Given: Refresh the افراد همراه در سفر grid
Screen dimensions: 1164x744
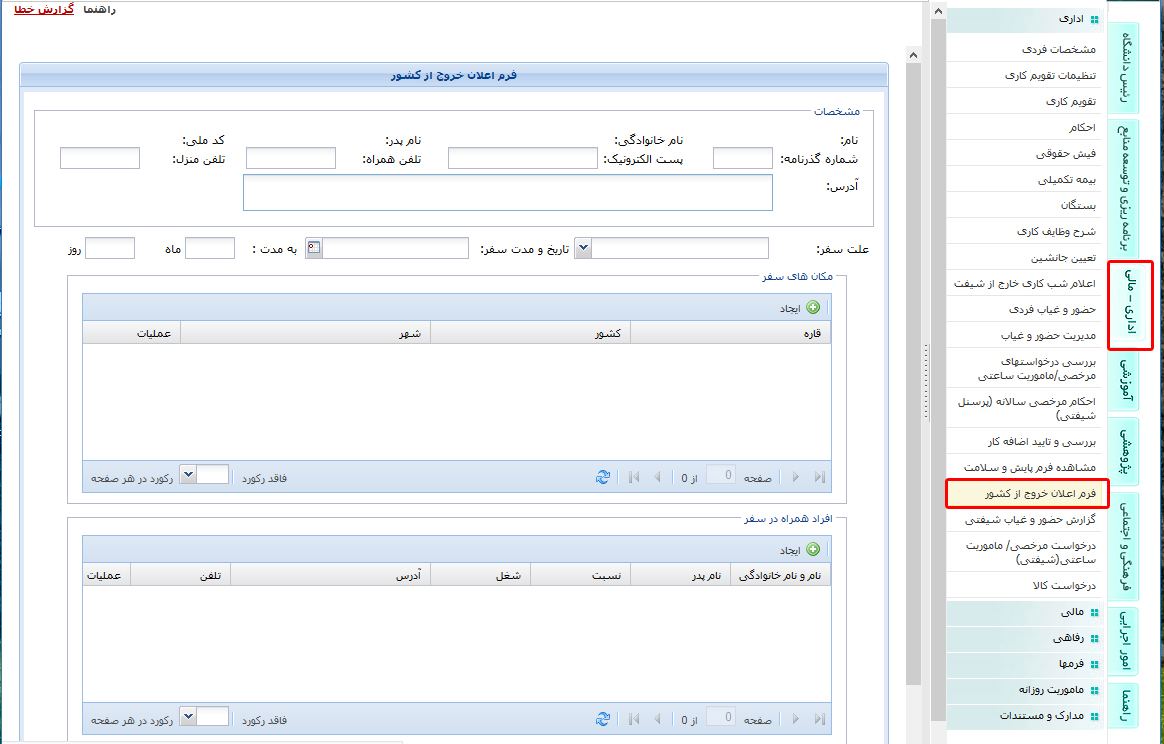Looking at the screenshot, I should click(x=603, y=719).
